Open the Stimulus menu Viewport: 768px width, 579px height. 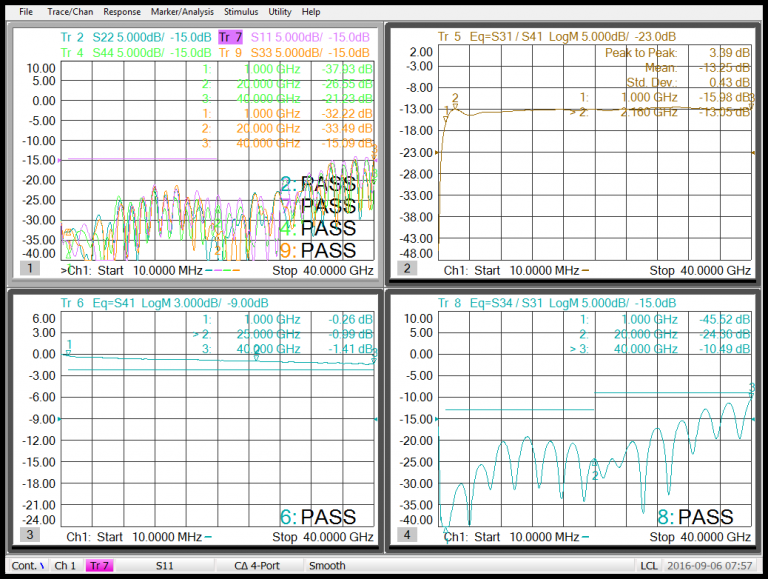pyautogui.click(x=241, y=12)
